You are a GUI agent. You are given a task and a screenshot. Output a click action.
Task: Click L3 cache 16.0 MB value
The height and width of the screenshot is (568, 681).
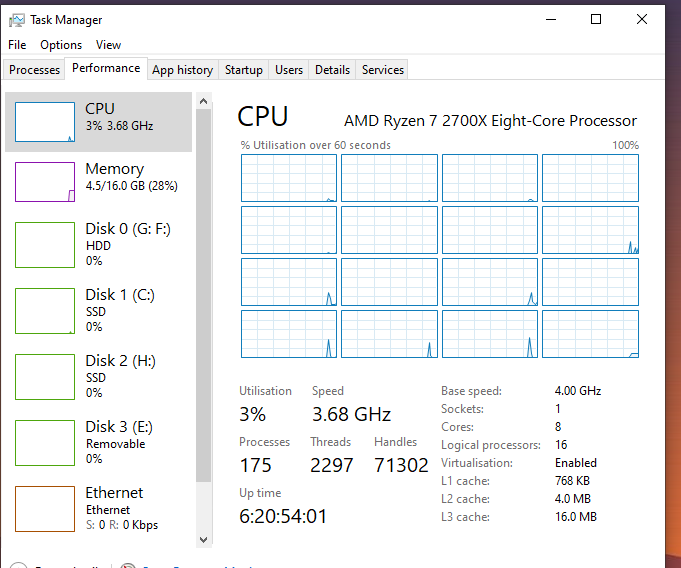tap(576, 517)
